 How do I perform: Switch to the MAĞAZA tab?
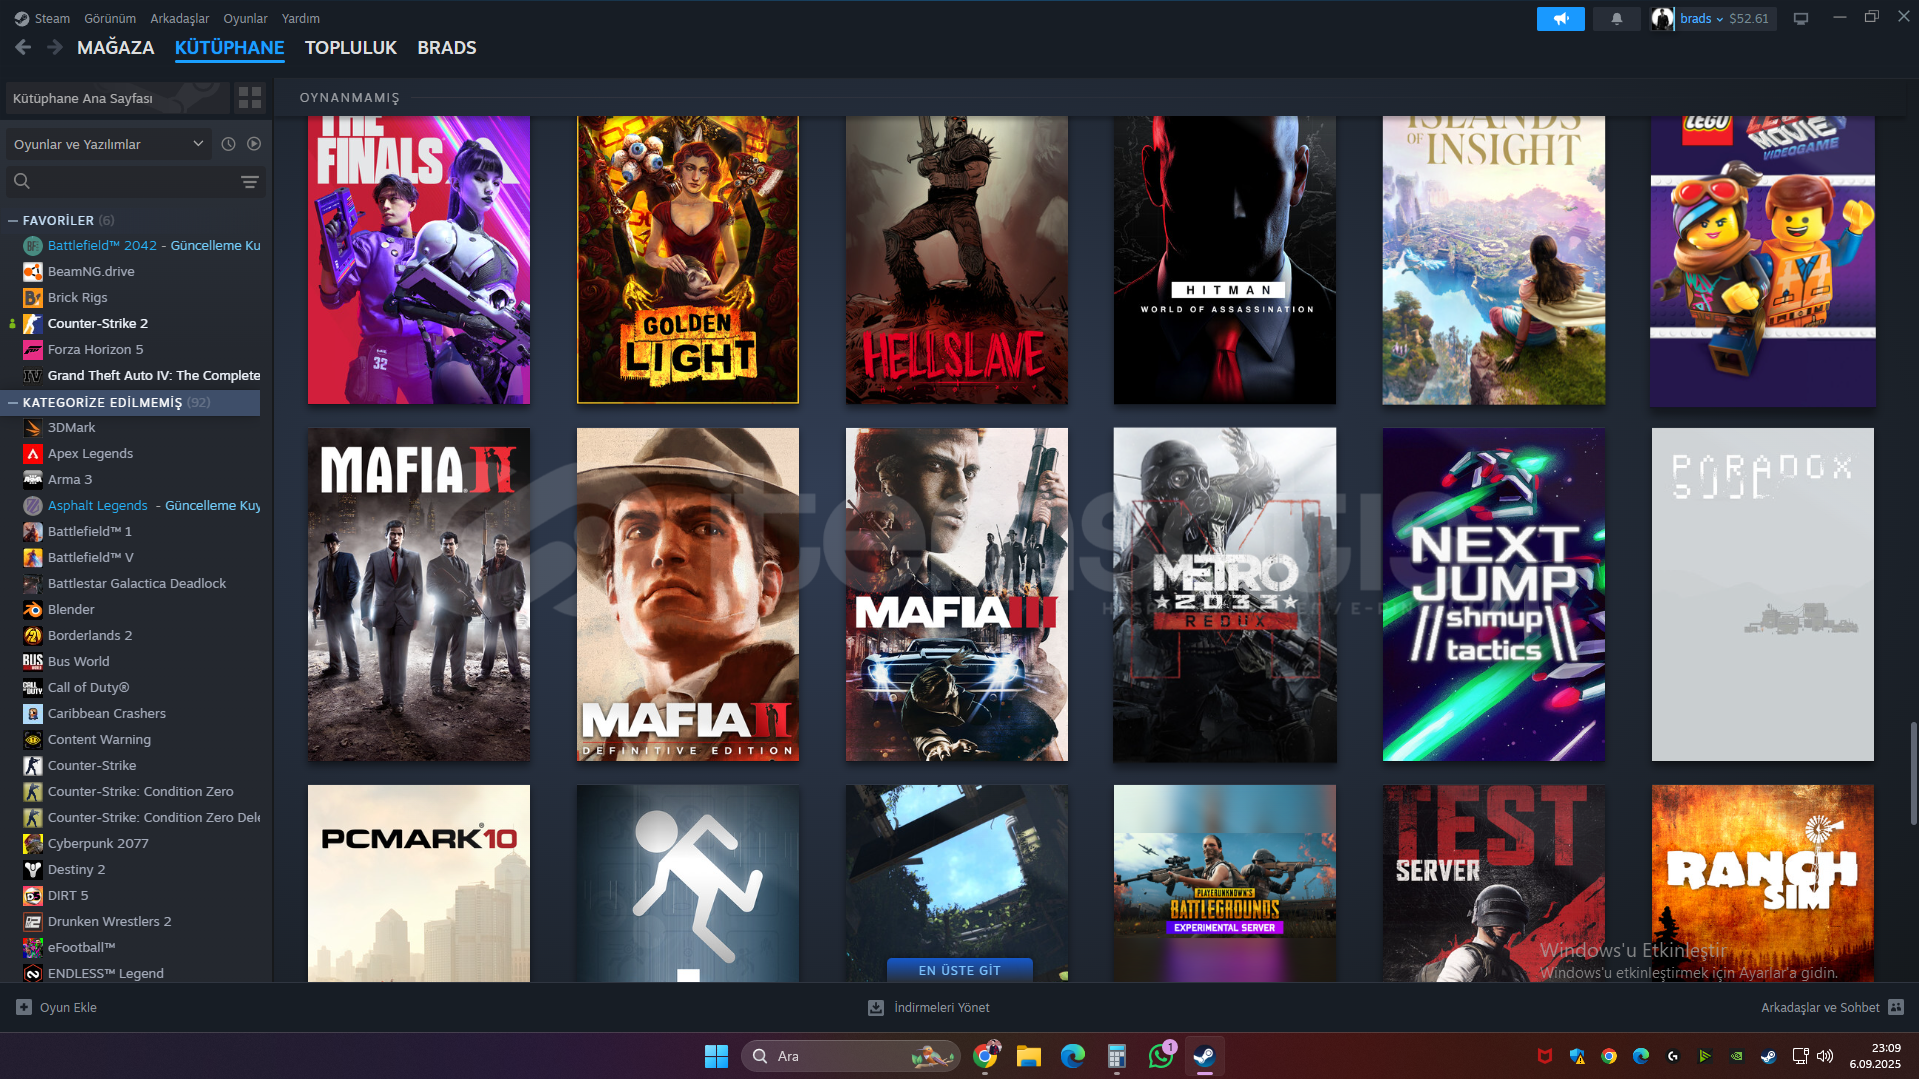coord(116,47)
